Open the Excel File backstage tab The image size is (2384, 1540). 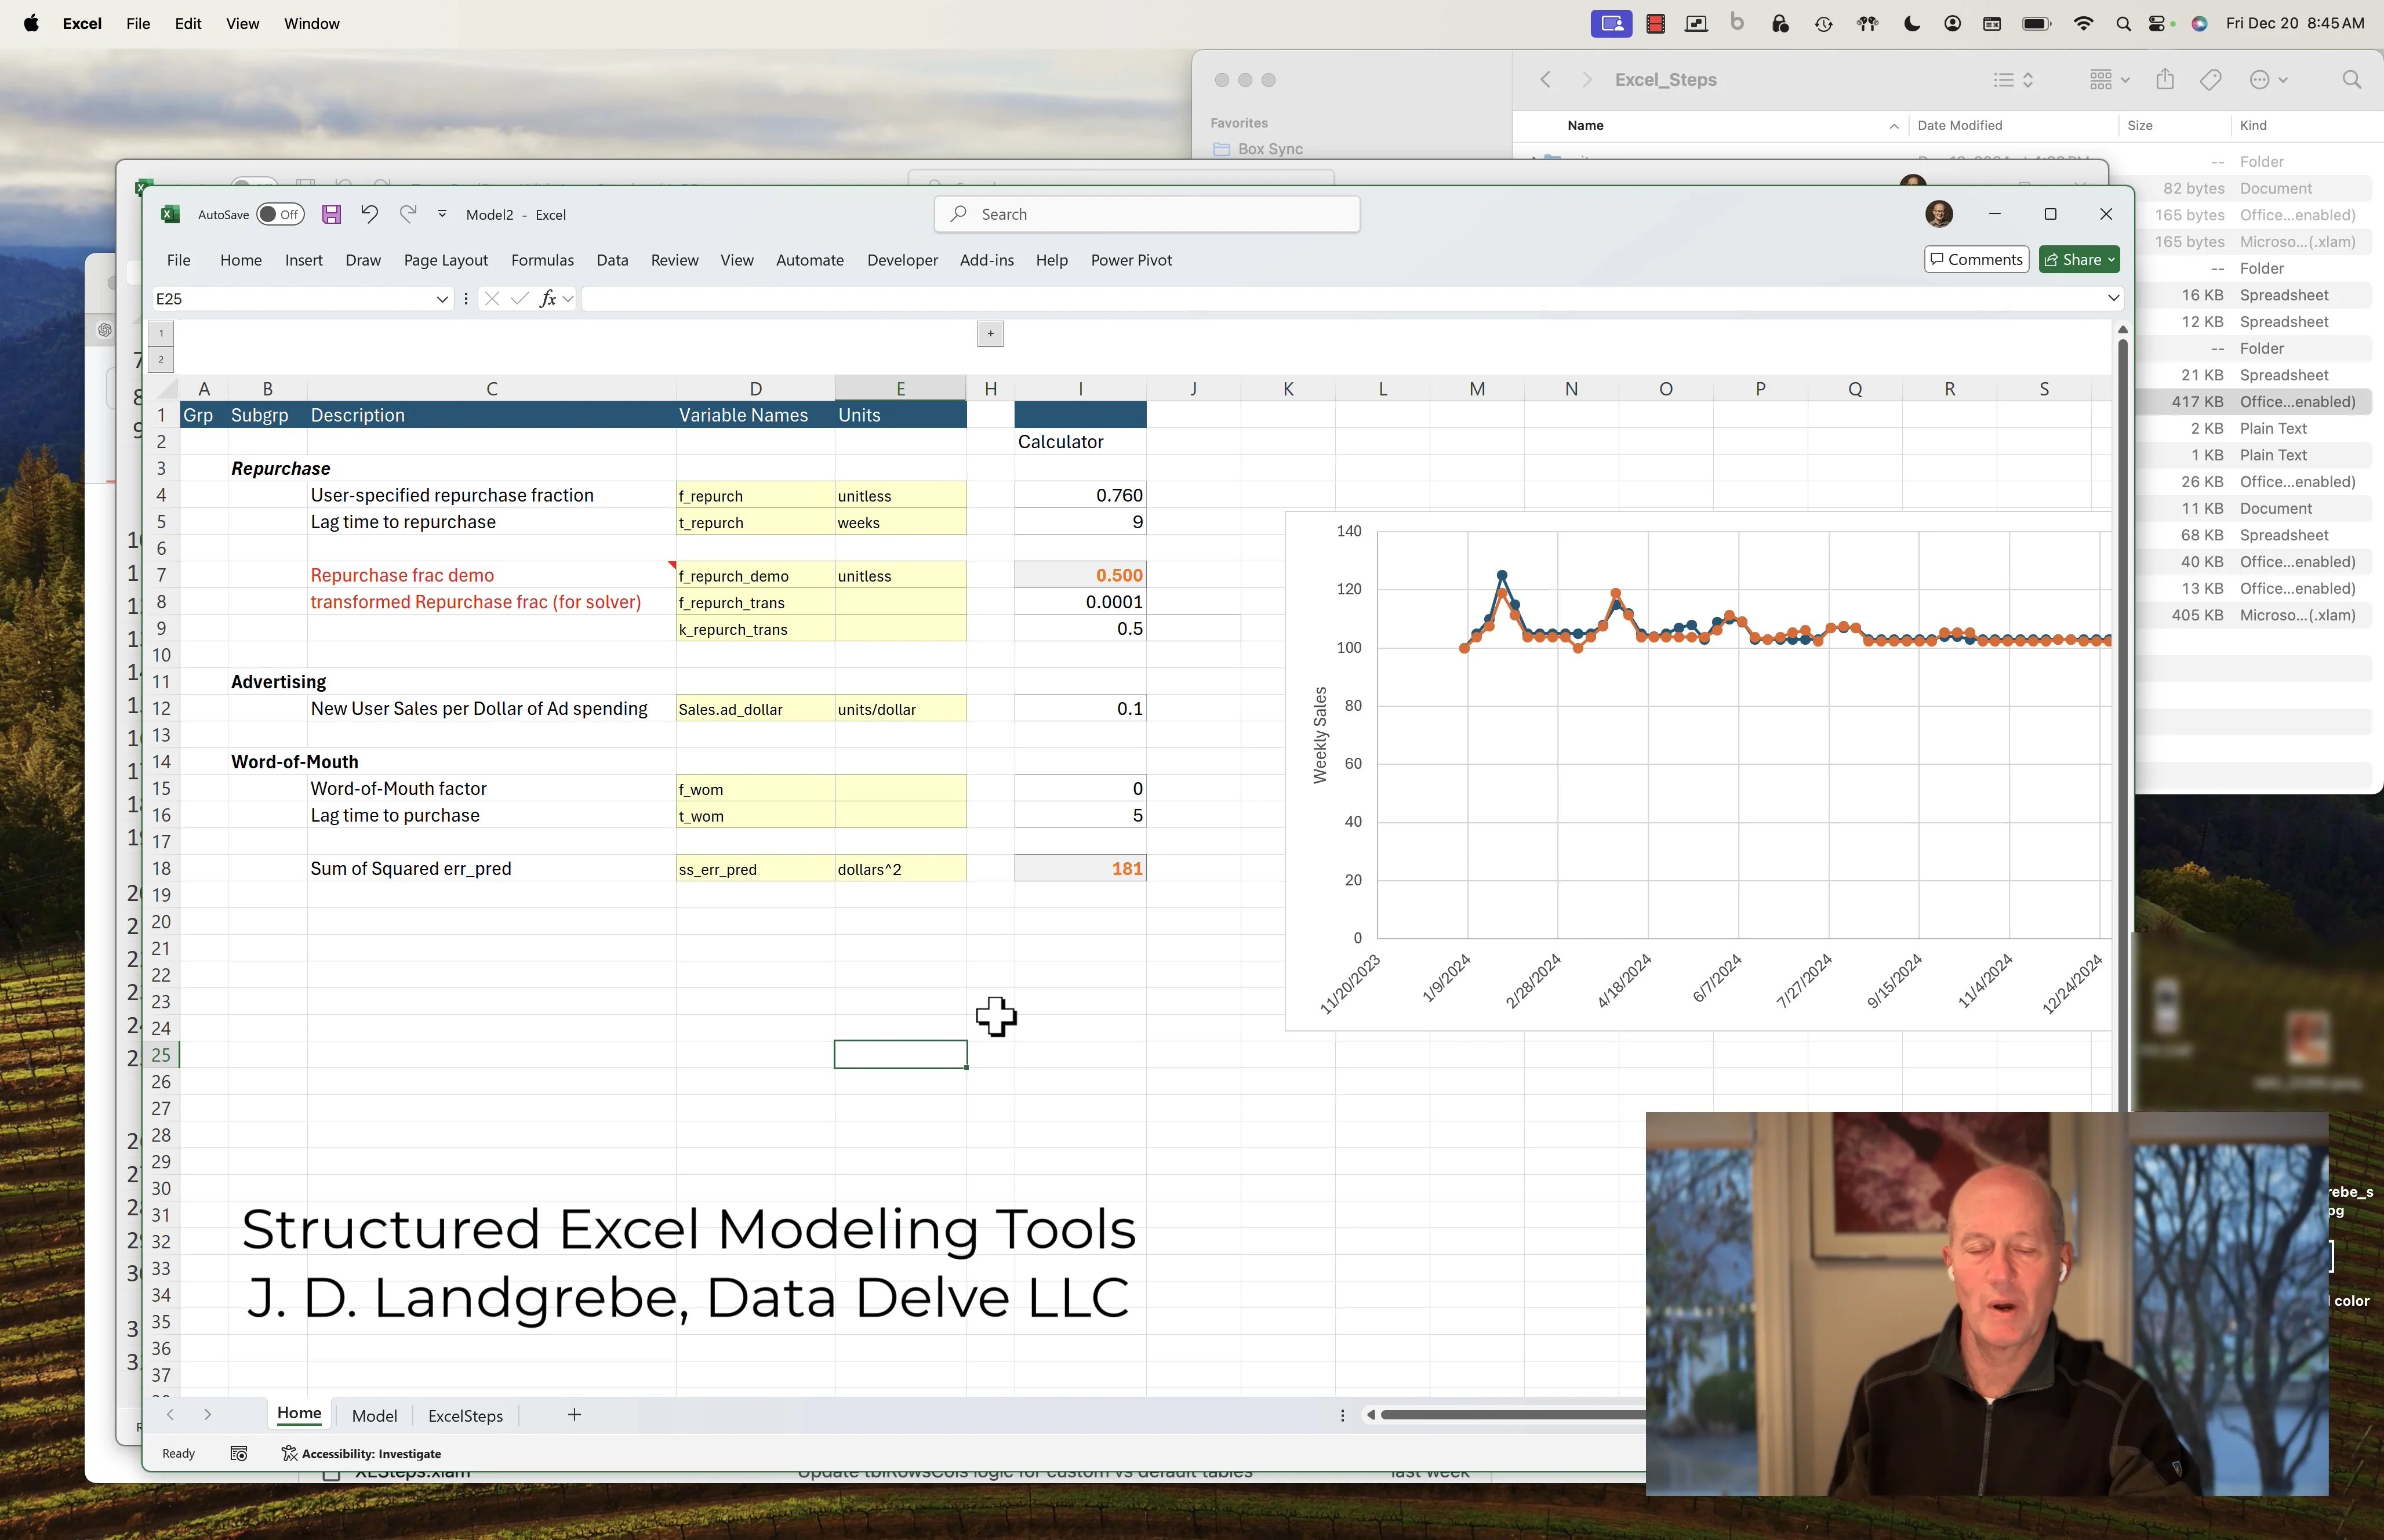pos(178,260)
